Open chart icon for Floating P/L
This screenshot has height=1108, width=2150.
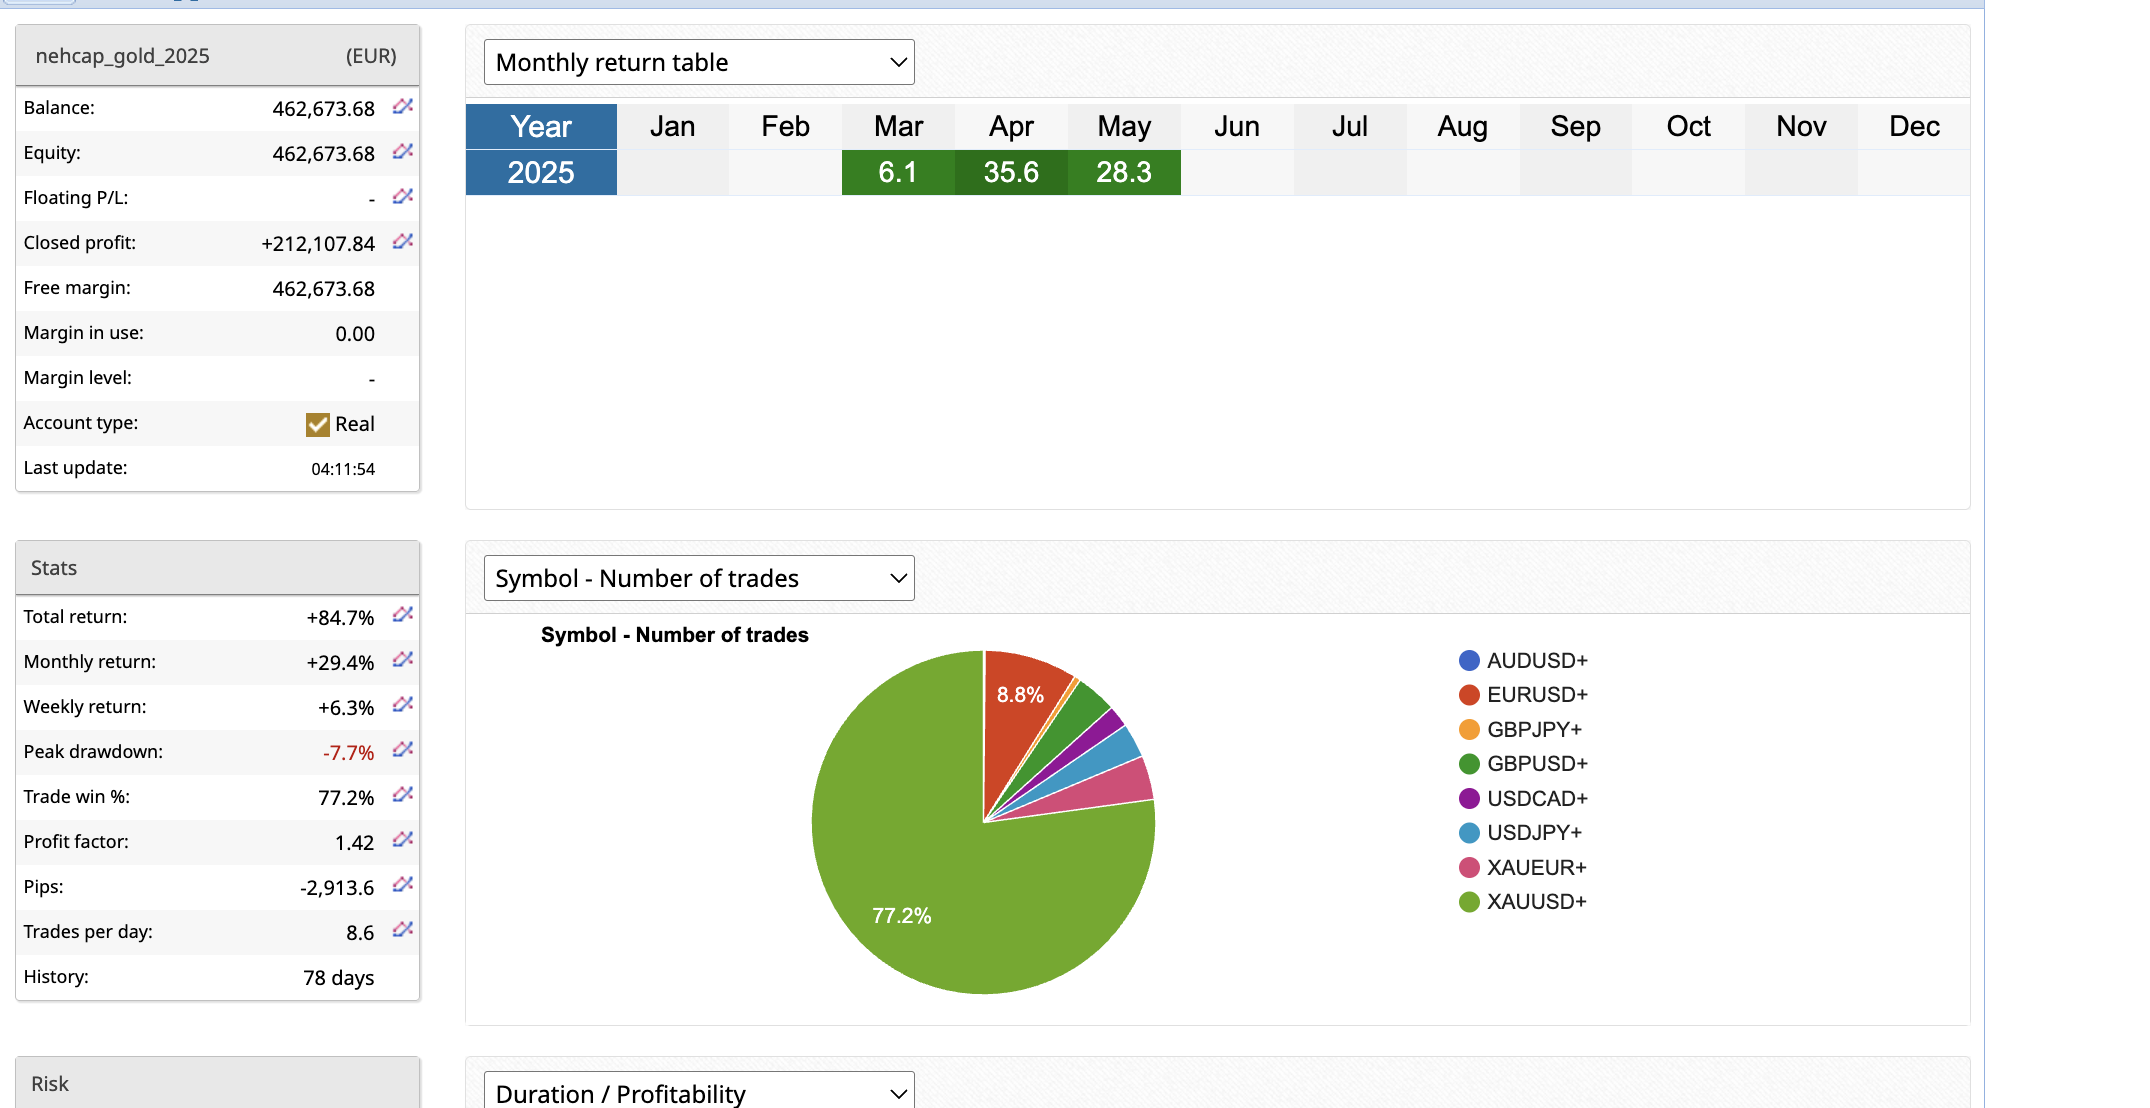[402, 196]
